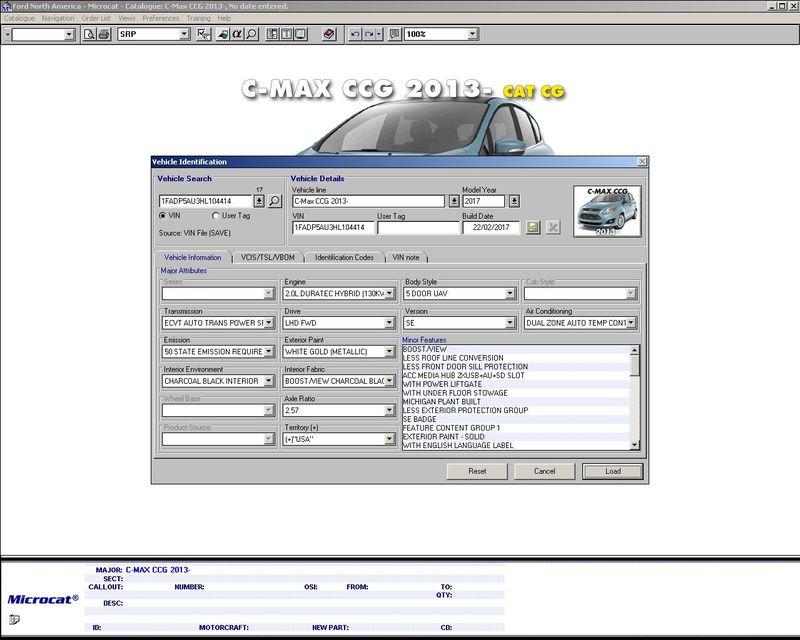Expand the Emission dropdown

pyautogui.click(x=269, y=352)
